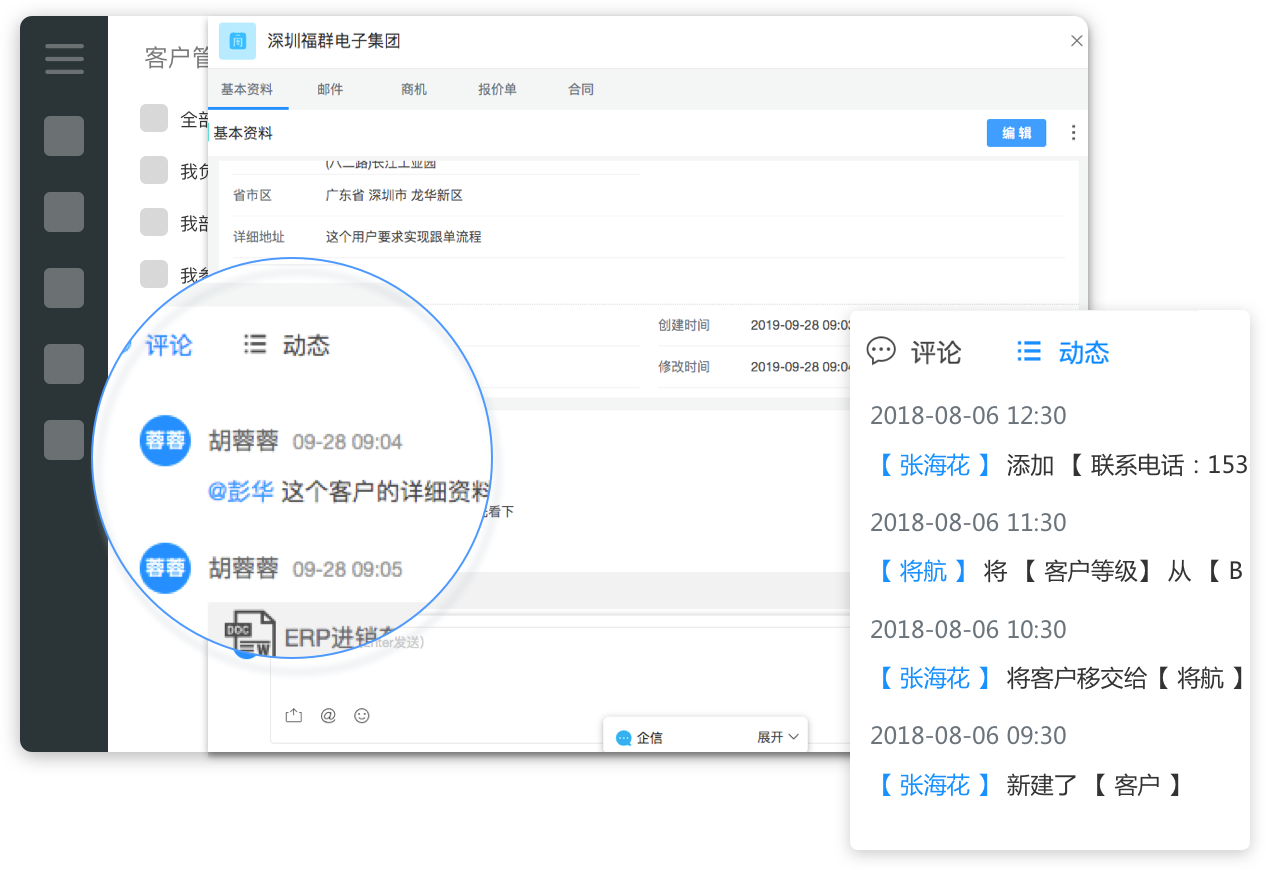Click the first gray sidebar module icon
The width and height of the screenshot is (1266, 870).
[x=64, y=136]
